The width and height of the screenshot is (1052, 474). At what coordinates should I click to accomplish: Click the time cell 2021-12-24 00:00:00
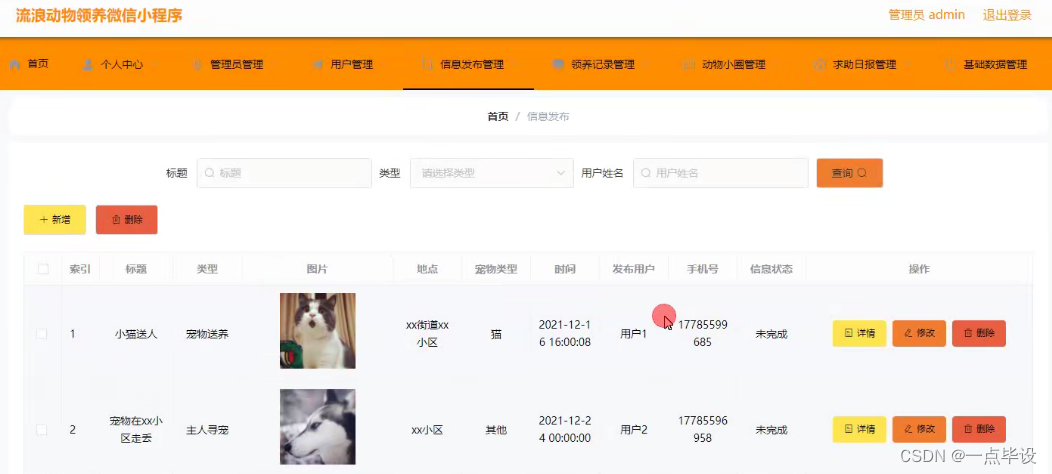[565, 430]
